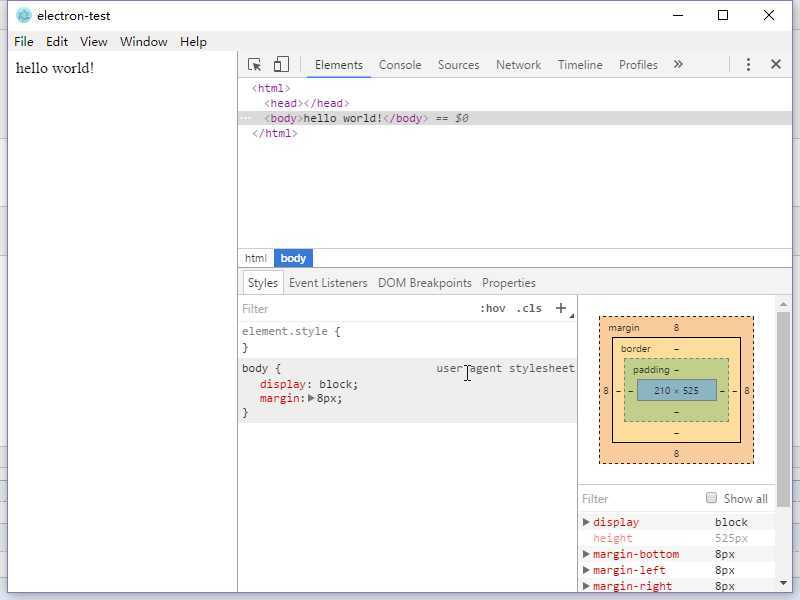Open the Sources tab
Image resolution: width=800 pixels, height=600 pixels.
(458, 65)
